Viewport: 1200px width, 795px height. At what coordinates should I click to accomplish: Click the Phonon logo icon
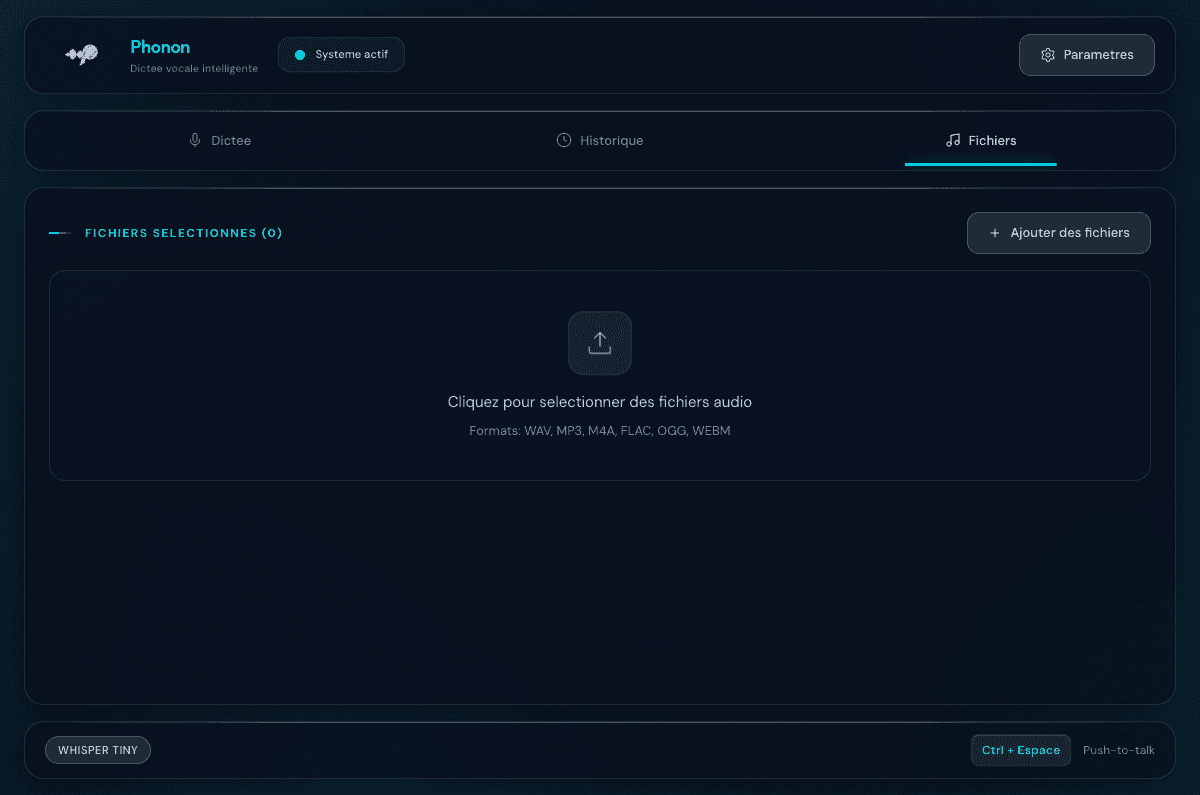(x=81, y=55)
